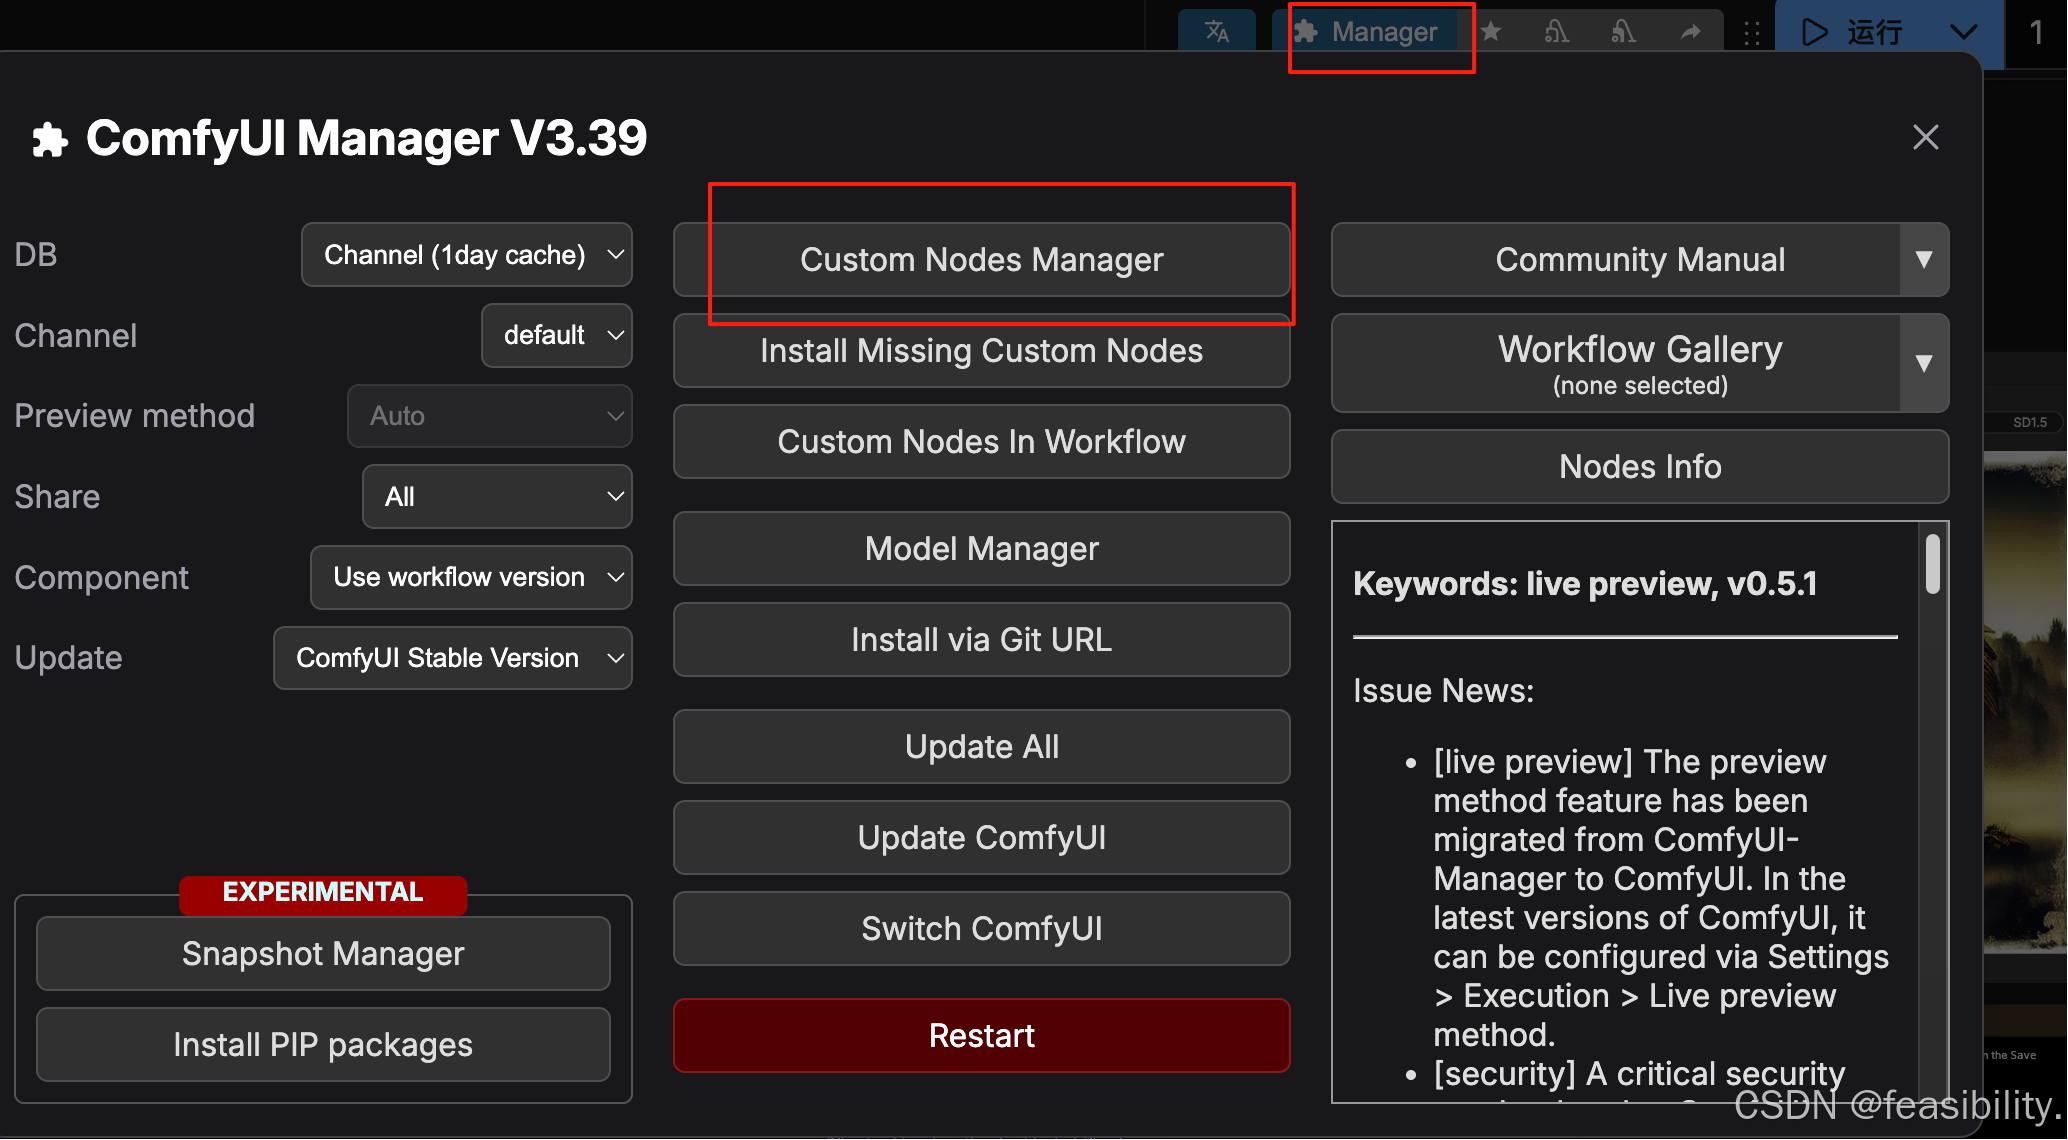The height and width of the screenshot is (1140, 2068).
Task: Open the Channel default dropdown
Action: (557, 335)
